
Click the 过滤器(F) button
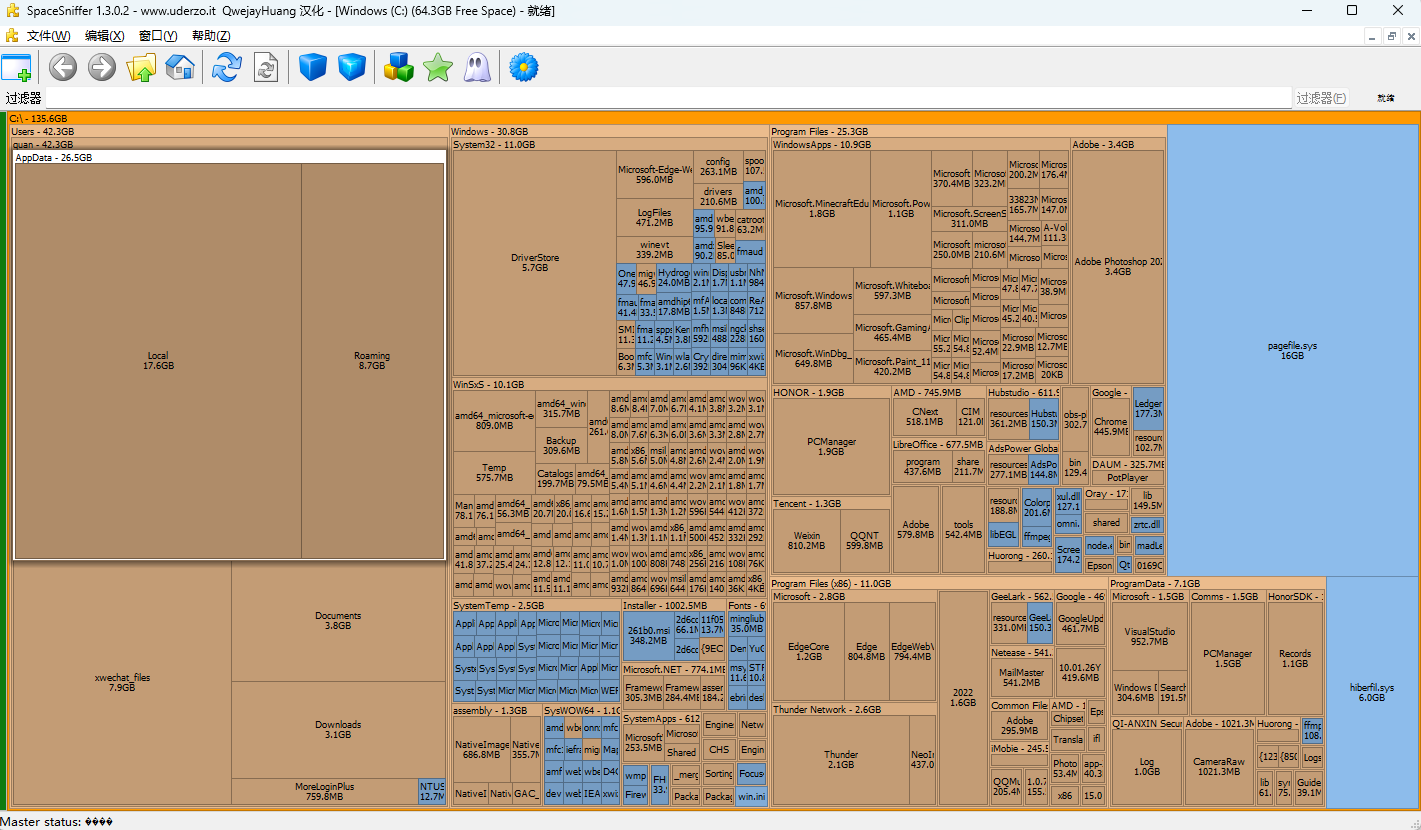pyautogui.click(x=1321, y=98)
